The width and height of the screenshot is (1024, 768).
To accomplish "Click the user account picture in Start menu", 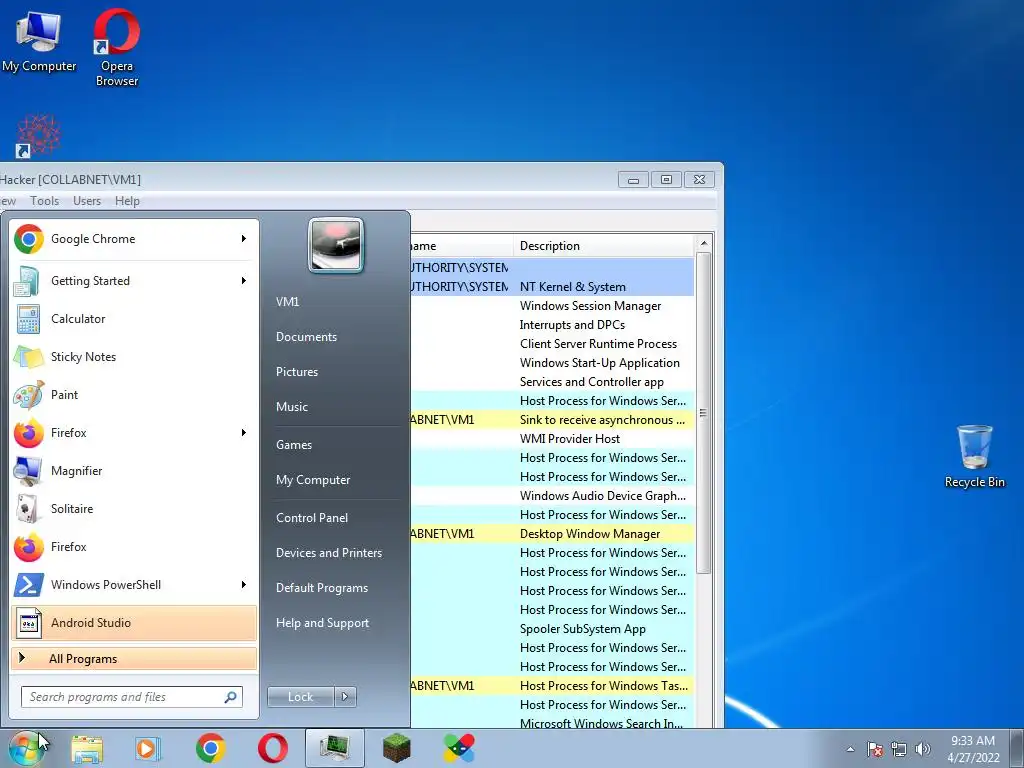I will 336,245.
